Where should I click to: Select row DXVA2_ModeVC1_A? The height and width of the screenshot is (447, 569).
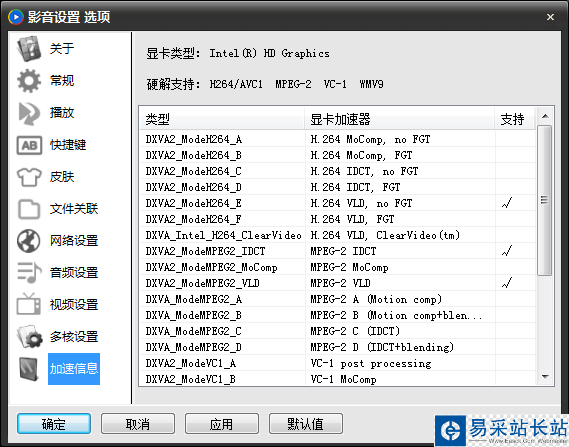337,363
